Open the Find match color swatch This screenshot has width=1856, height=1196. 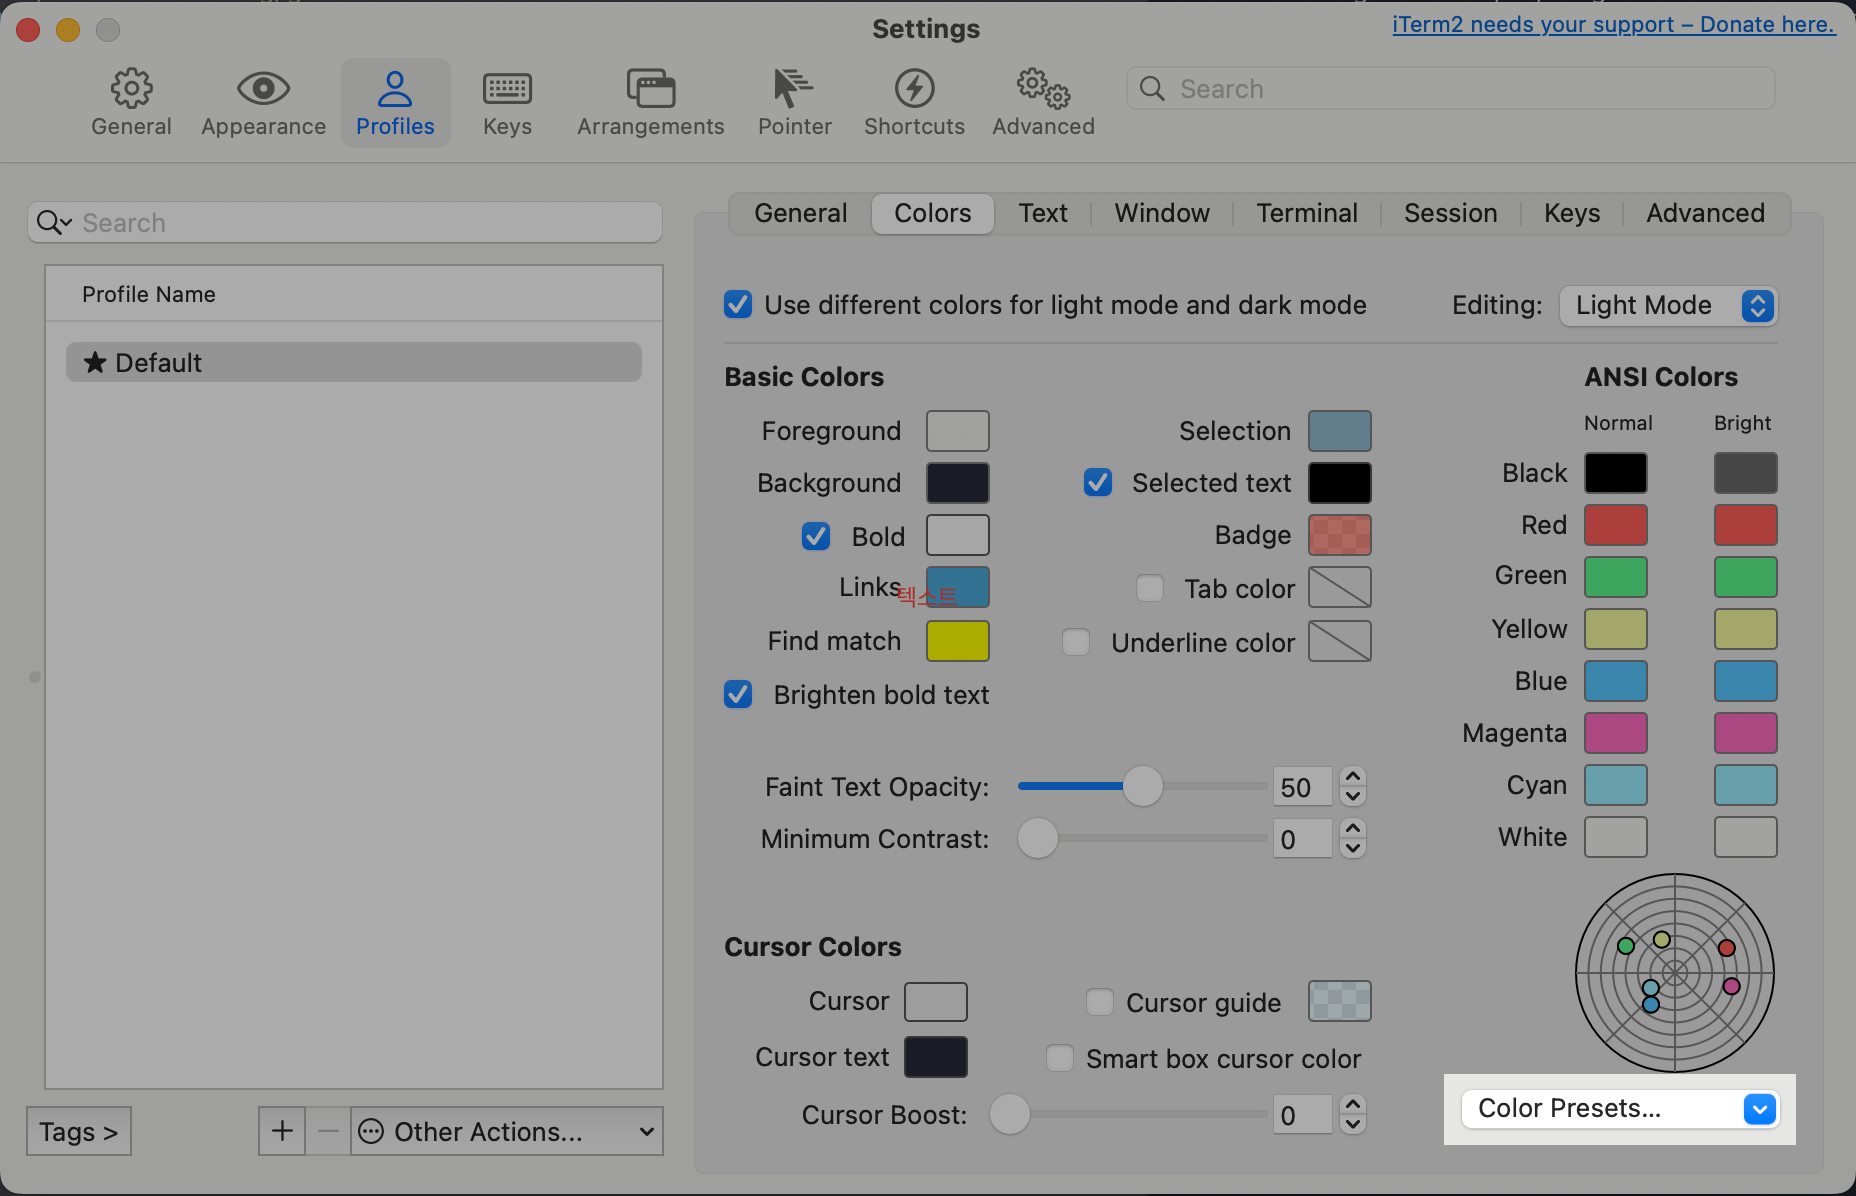pyautogui.click(x=957, y=641)
